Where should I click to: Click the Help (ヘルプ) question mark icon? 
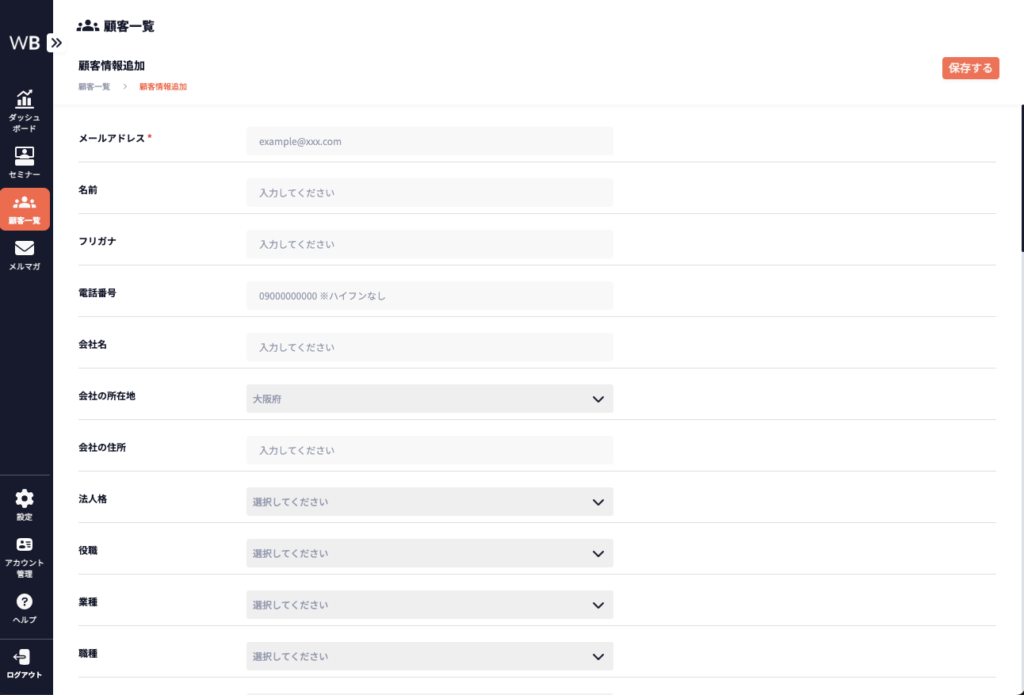25,601
